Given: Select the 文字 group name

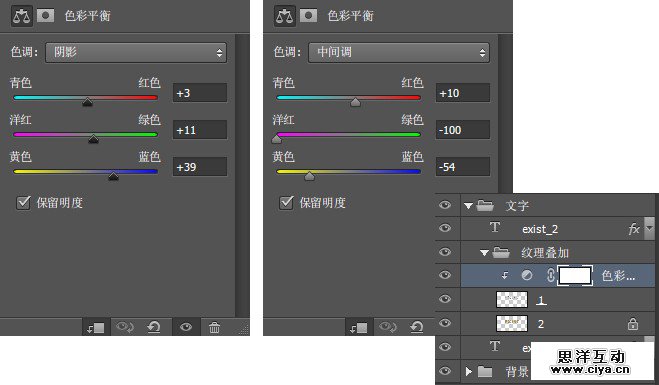Looking at the screenshot, I should pos(517,206).
